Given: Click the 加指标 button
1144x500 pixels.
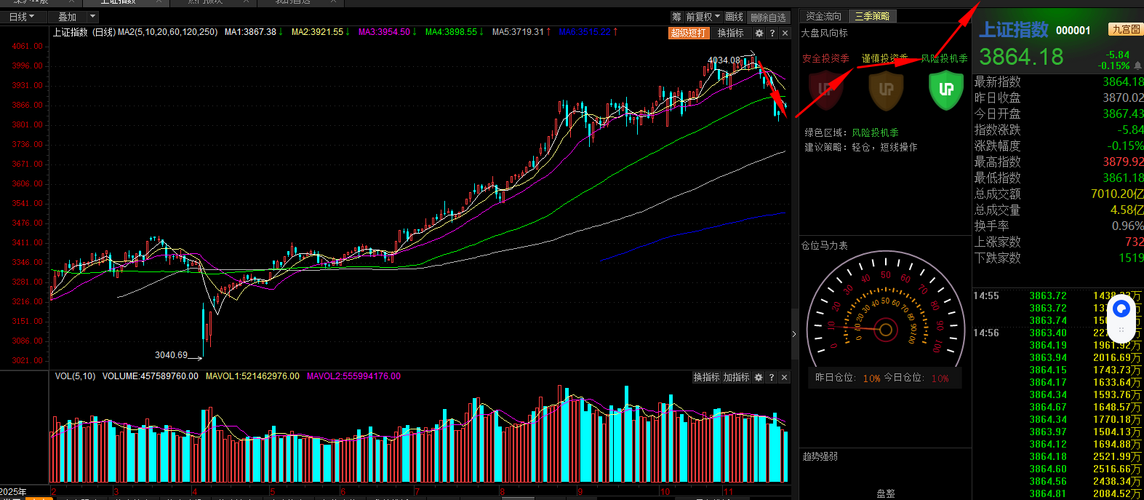Looking at the screenshot, I should pos(735,377).
